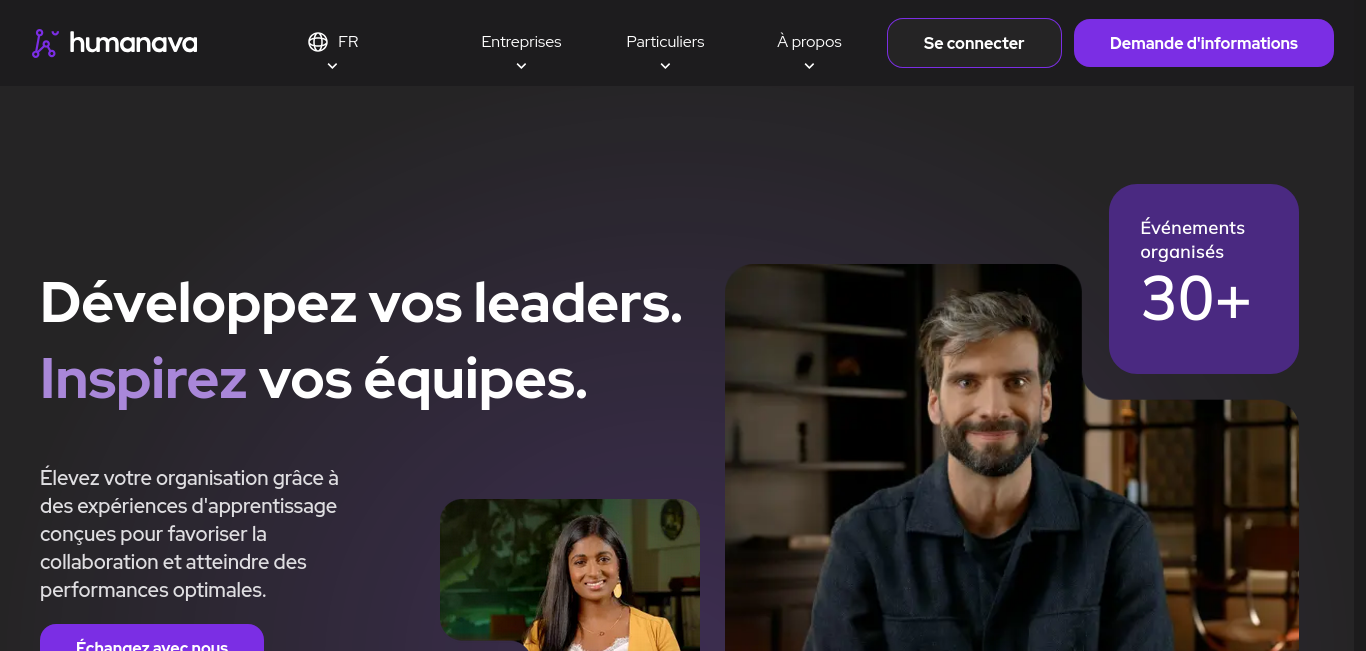Click the purple humanava logo icon
This screenshot has height=651, width=1366.
[x=45, y=43]
